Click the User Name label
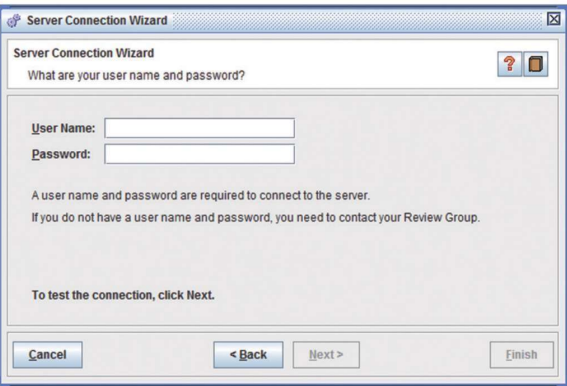 pos(63,128)
